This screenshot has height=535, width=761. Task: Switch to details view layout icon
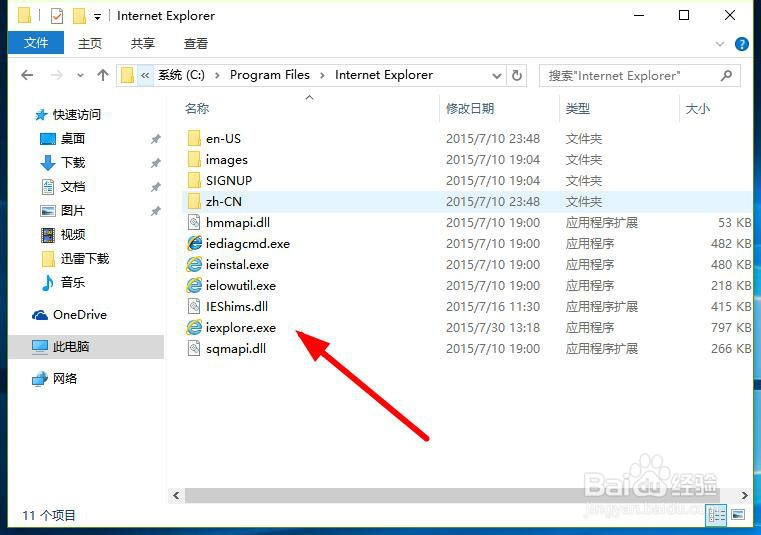[x=717, y=515]
